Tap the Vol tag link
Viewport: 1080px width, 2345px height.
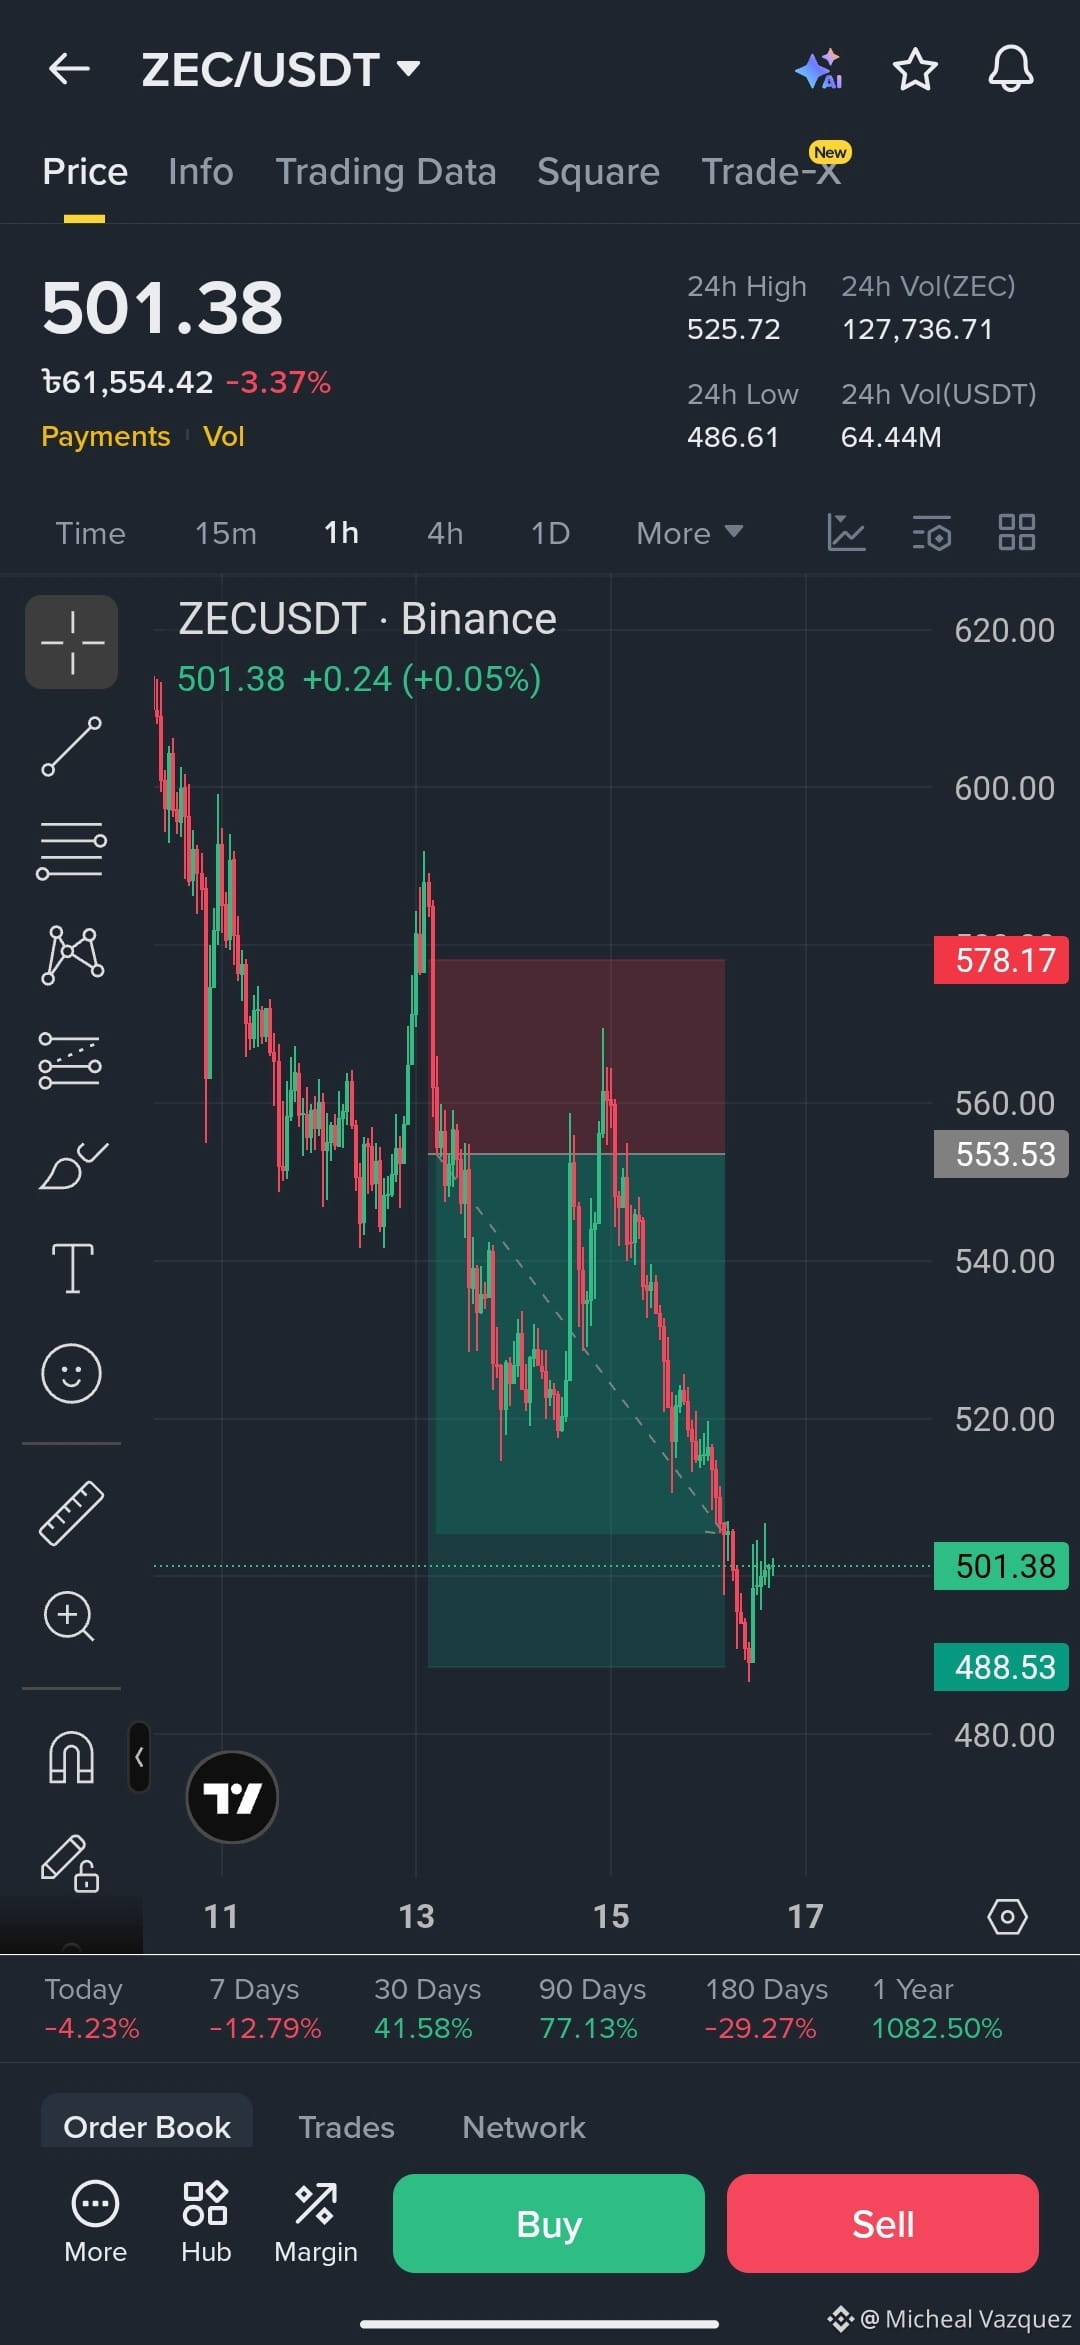point(224,436)
